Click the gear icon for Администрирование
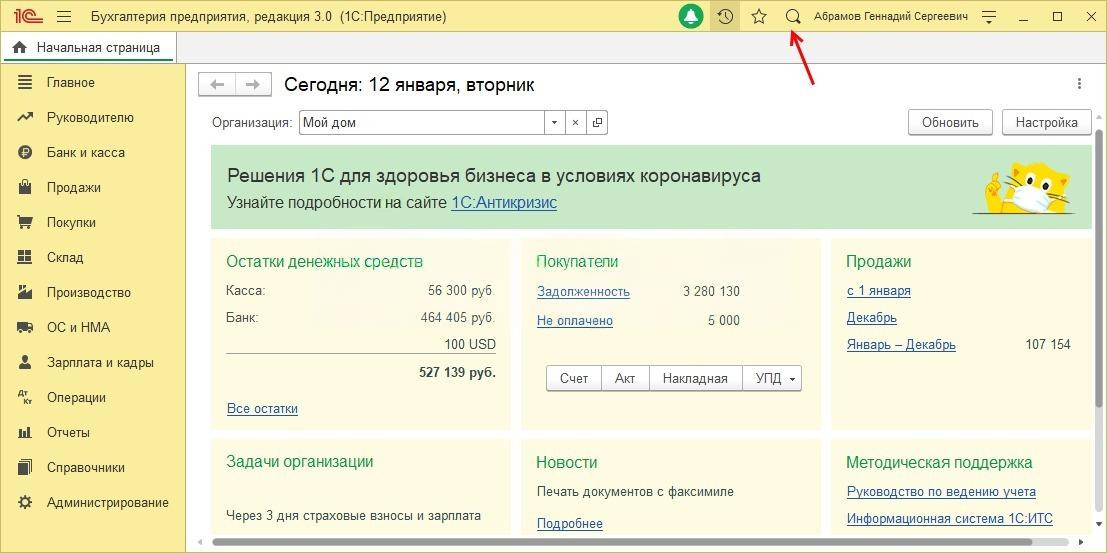The height and width of the screenshot is (553, 1107). 25,503
